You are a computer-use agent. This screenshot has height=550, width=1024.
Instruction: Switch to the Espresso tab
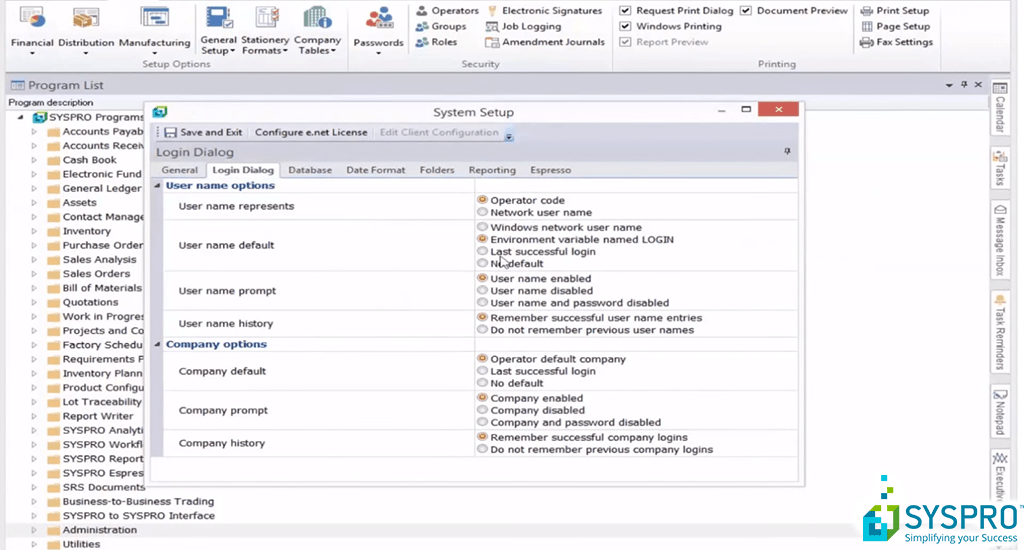551,170
